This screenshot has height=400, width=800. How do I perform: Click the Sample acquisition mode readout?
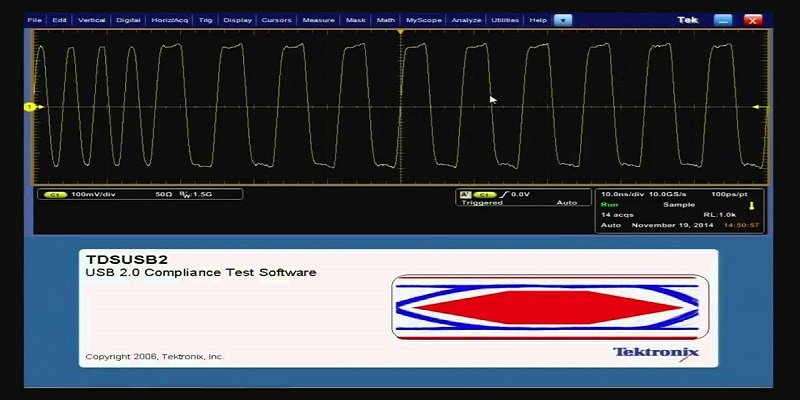point(679,205)
